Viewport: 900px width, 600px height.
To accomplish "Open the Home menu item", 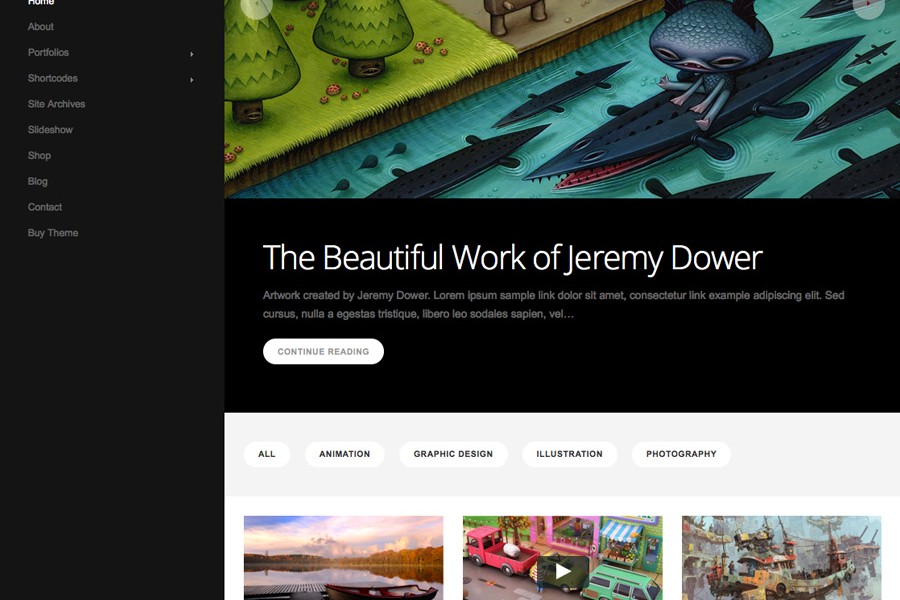I will click(41, 2).
